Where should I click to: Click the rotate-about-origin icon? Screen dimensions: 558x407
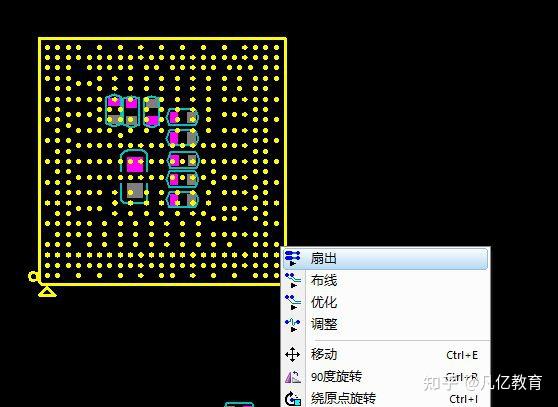coord(293,399)
